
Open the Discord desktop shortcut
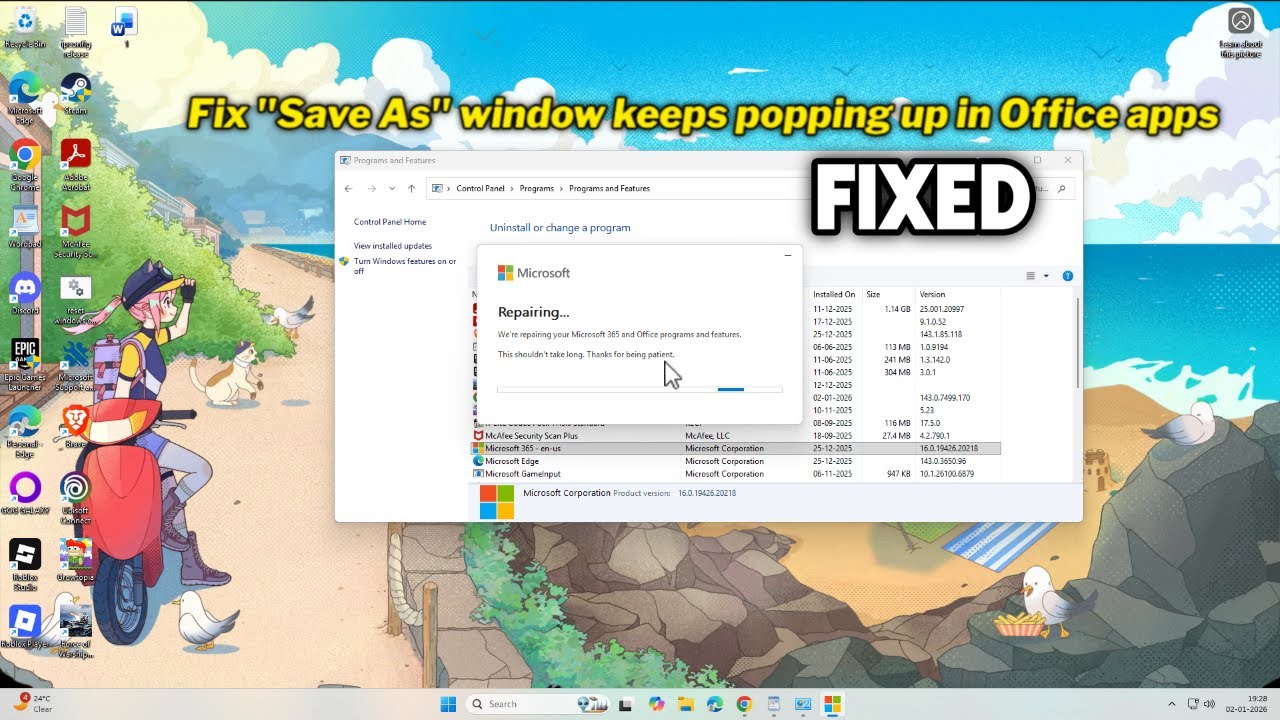[x=25, y=294]
